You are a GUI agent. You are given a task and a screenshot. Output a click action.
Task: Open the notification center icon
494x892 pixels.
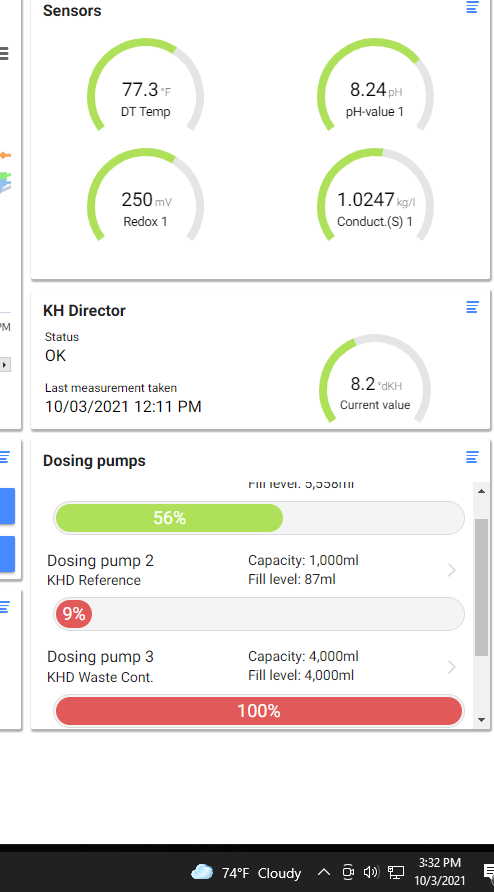[488, 872]
